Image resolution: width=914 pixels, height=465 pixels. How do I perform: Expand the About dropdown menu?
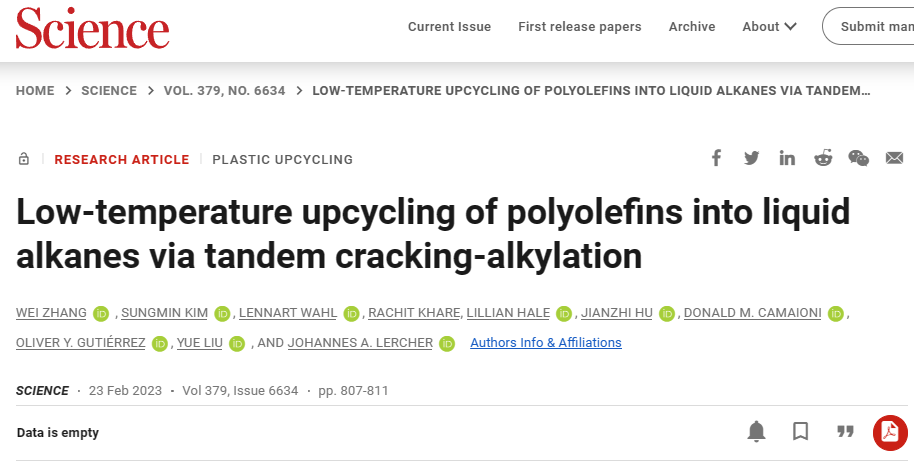(769, 27)
